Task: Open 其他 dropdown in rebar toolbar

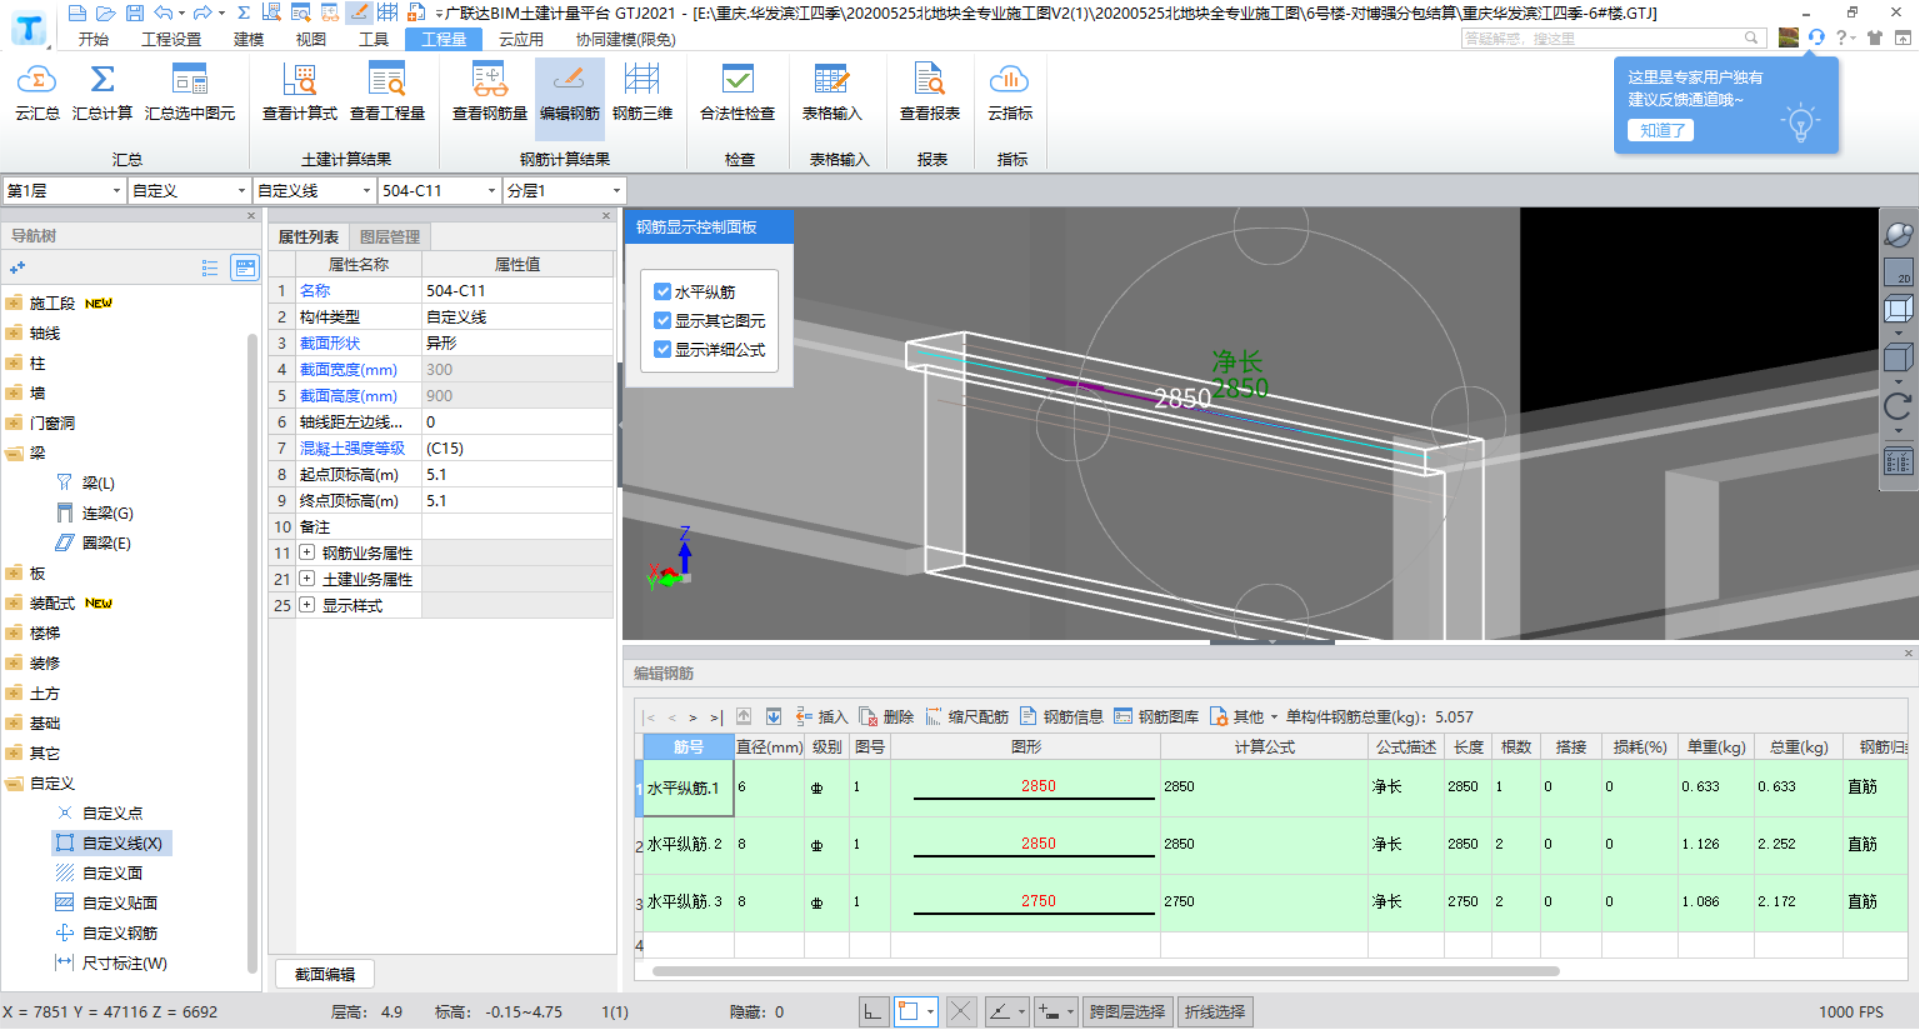Action: pyautogui.click(x=1244, y=716)
